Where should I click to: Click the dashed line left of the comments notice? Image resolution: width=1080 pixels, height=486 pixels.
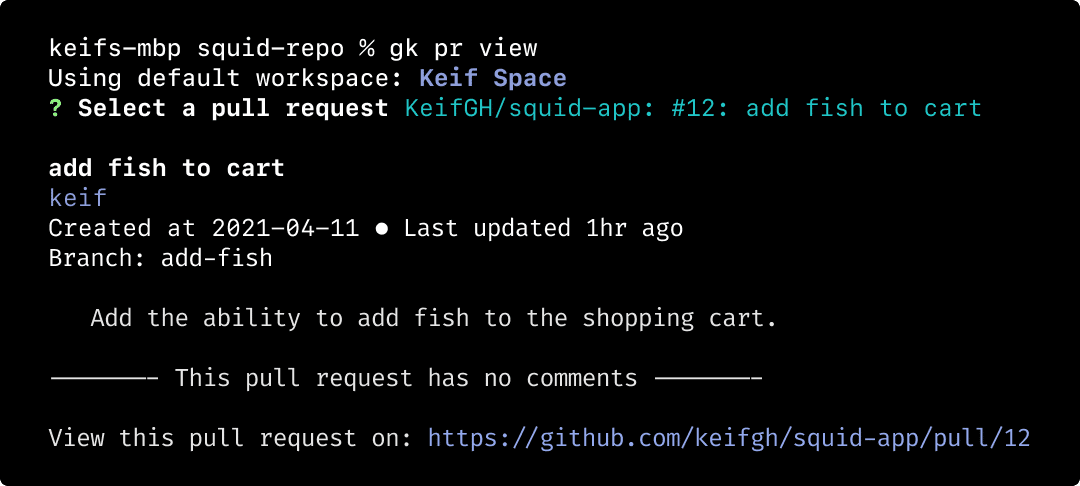tap(103, 379)
